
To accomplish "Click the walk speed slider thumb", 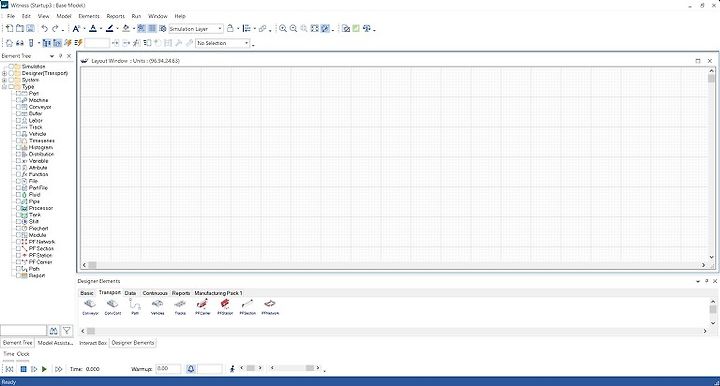I will (251, 368).
